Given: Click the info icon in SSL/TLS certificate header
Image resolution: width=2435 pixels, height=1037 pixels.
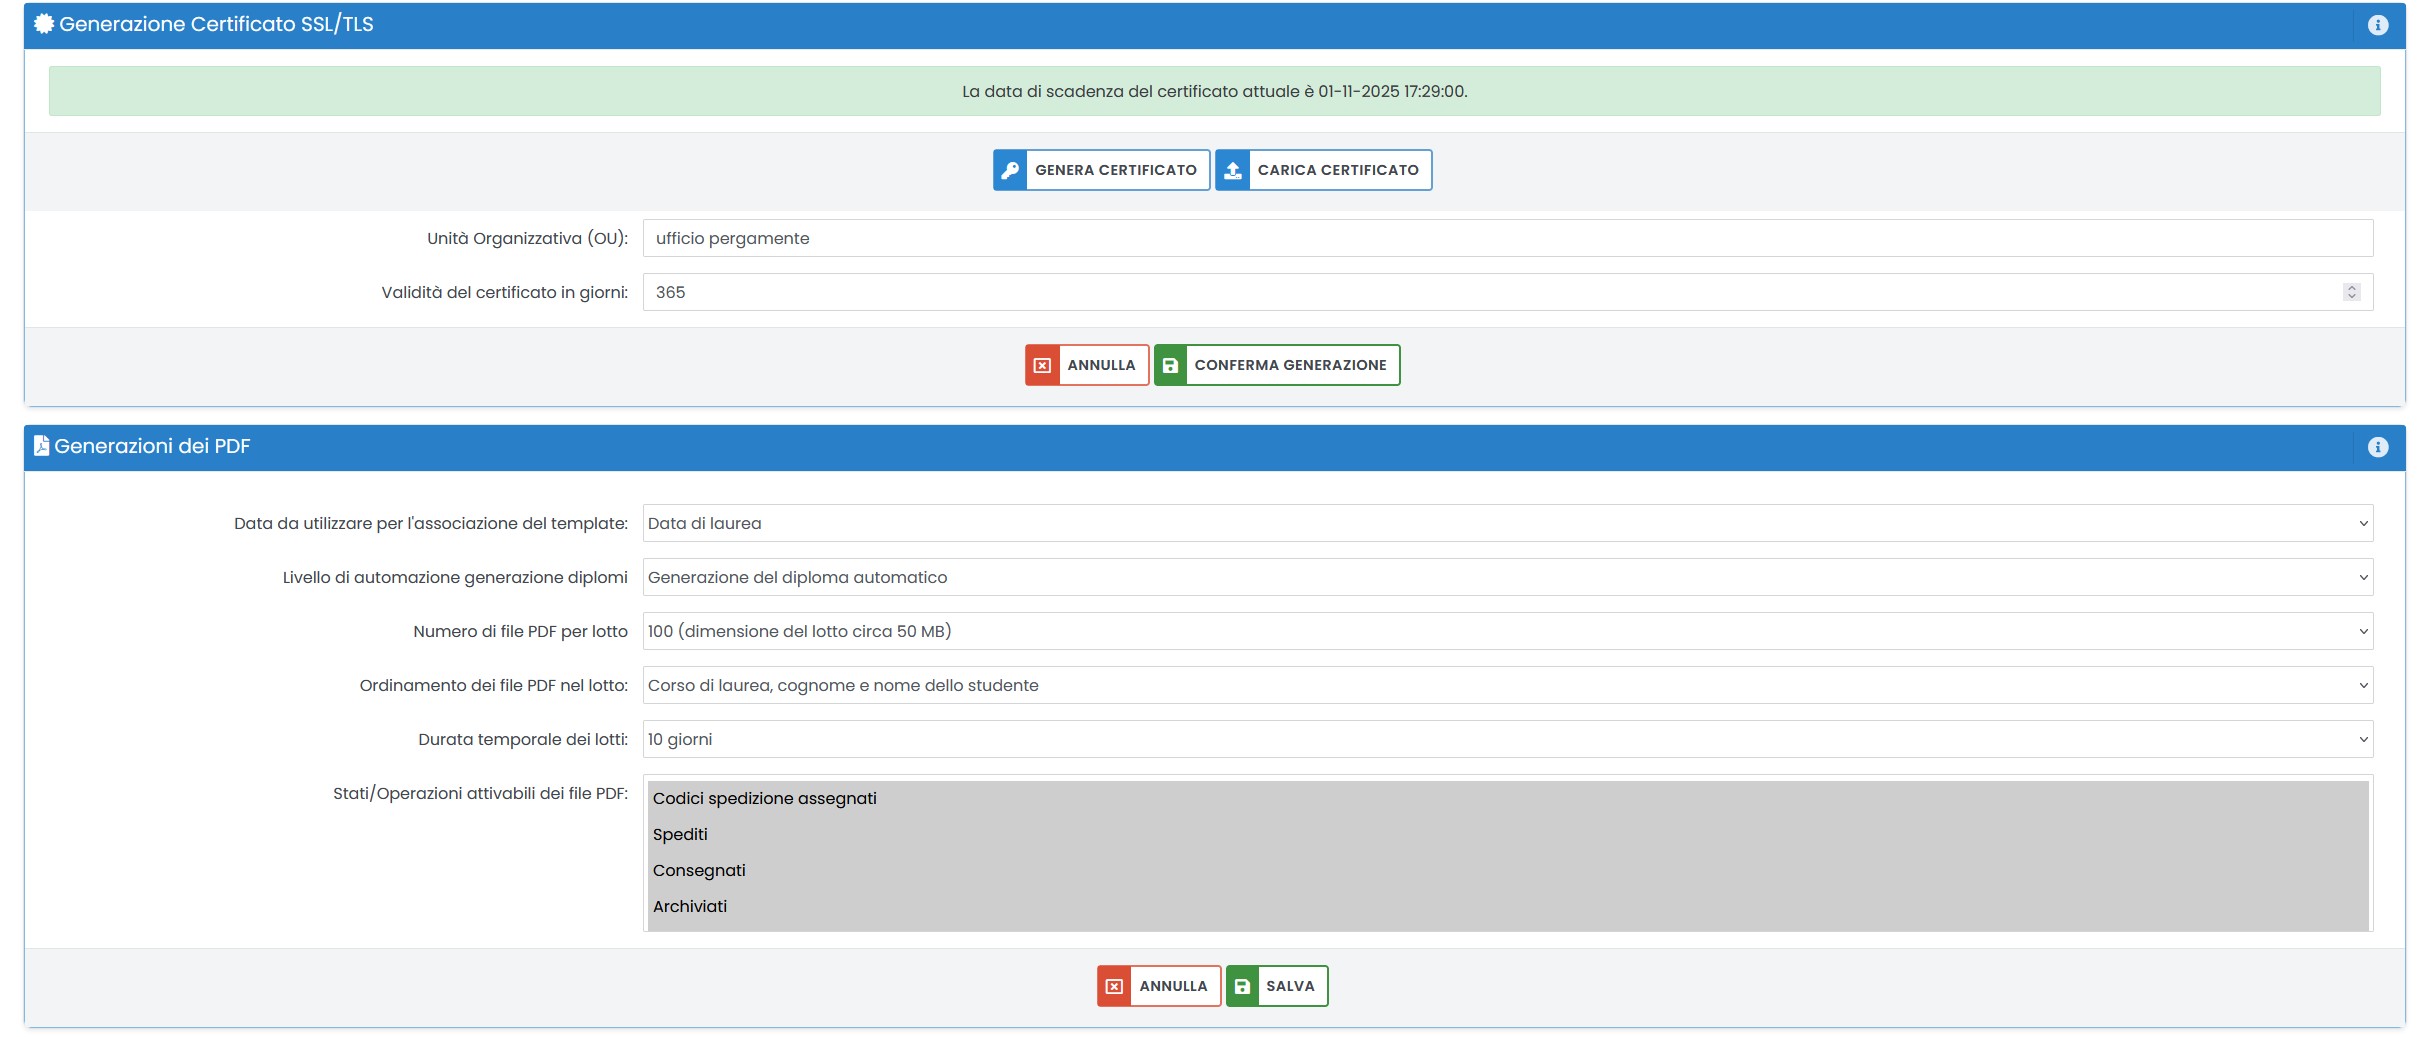Looking at the screenshot, I should 2377,25.
